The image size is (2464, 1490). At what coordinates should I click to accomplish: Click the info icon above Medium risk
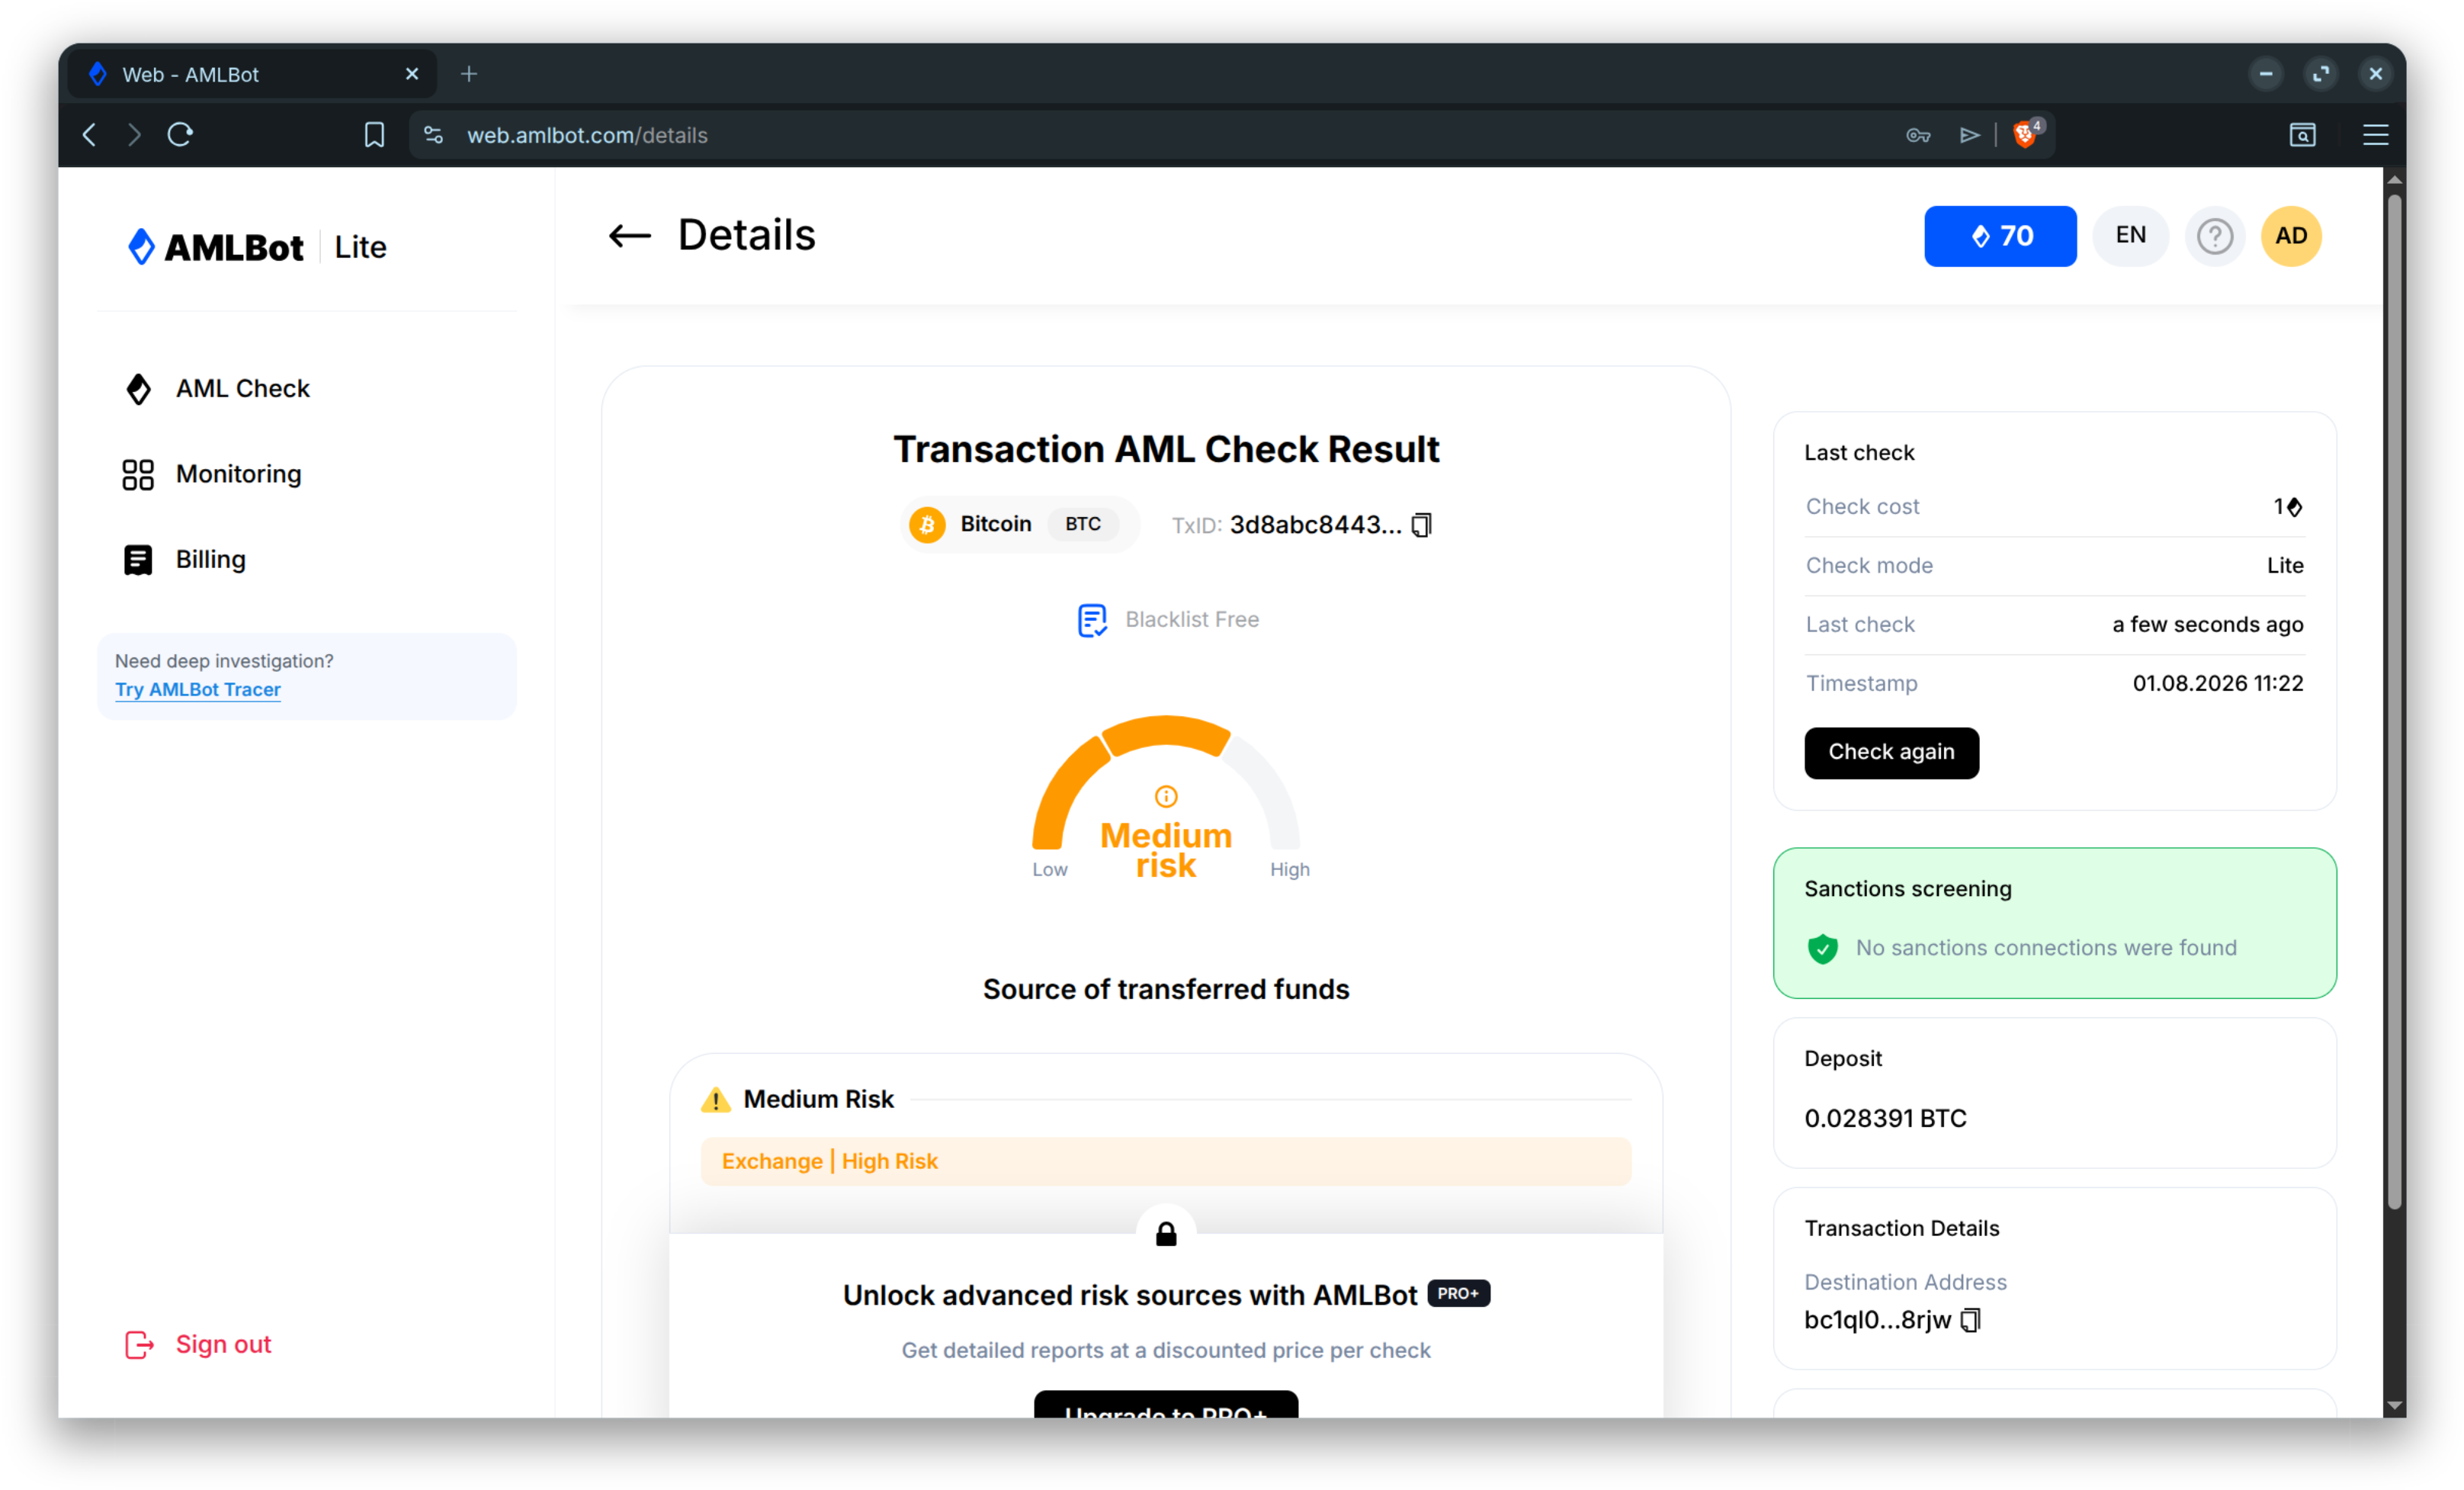(x=1166, y=796)
